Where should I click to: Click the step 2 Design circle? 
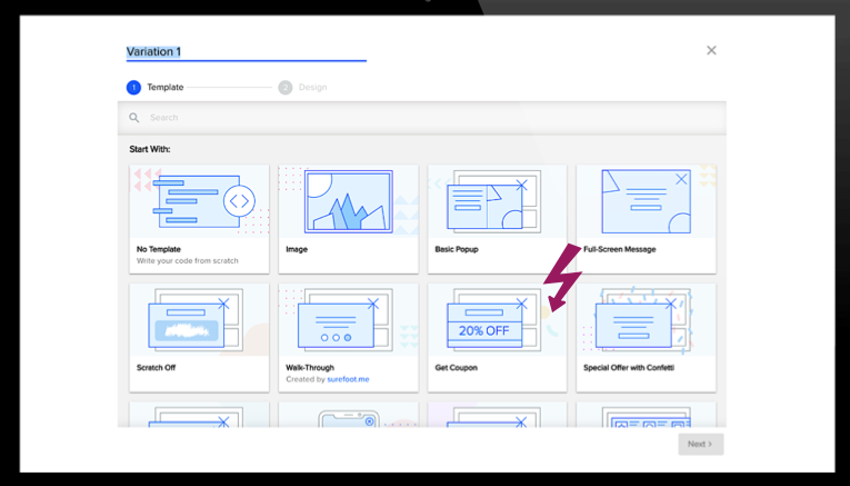(285, 88)
